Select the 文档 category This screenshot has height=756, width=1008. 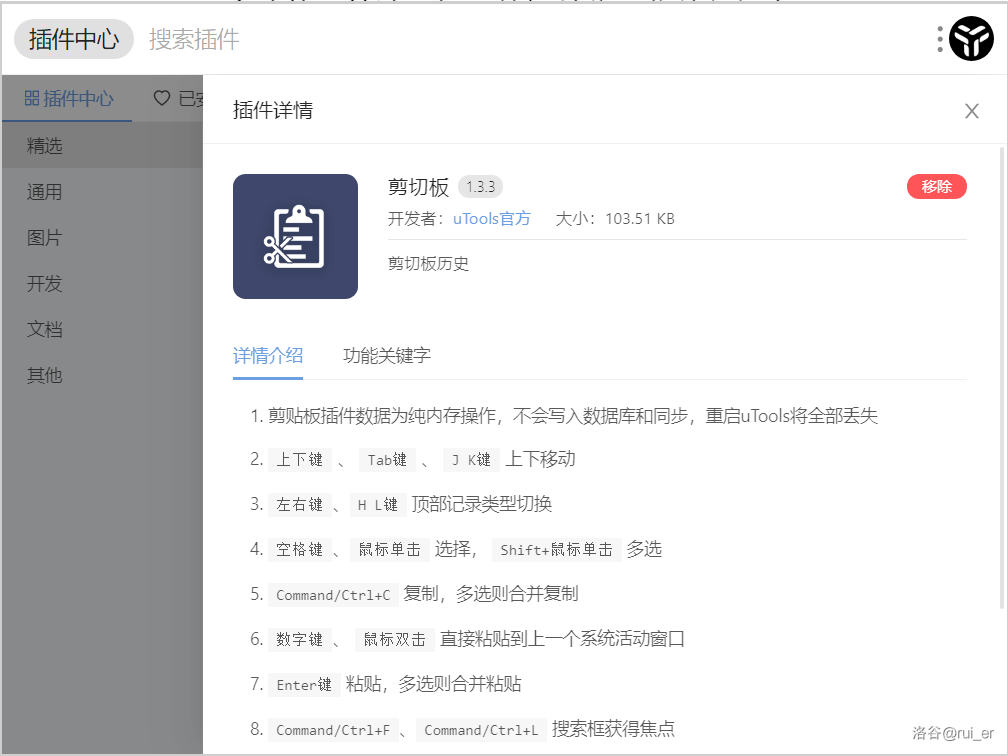[45, 329]
